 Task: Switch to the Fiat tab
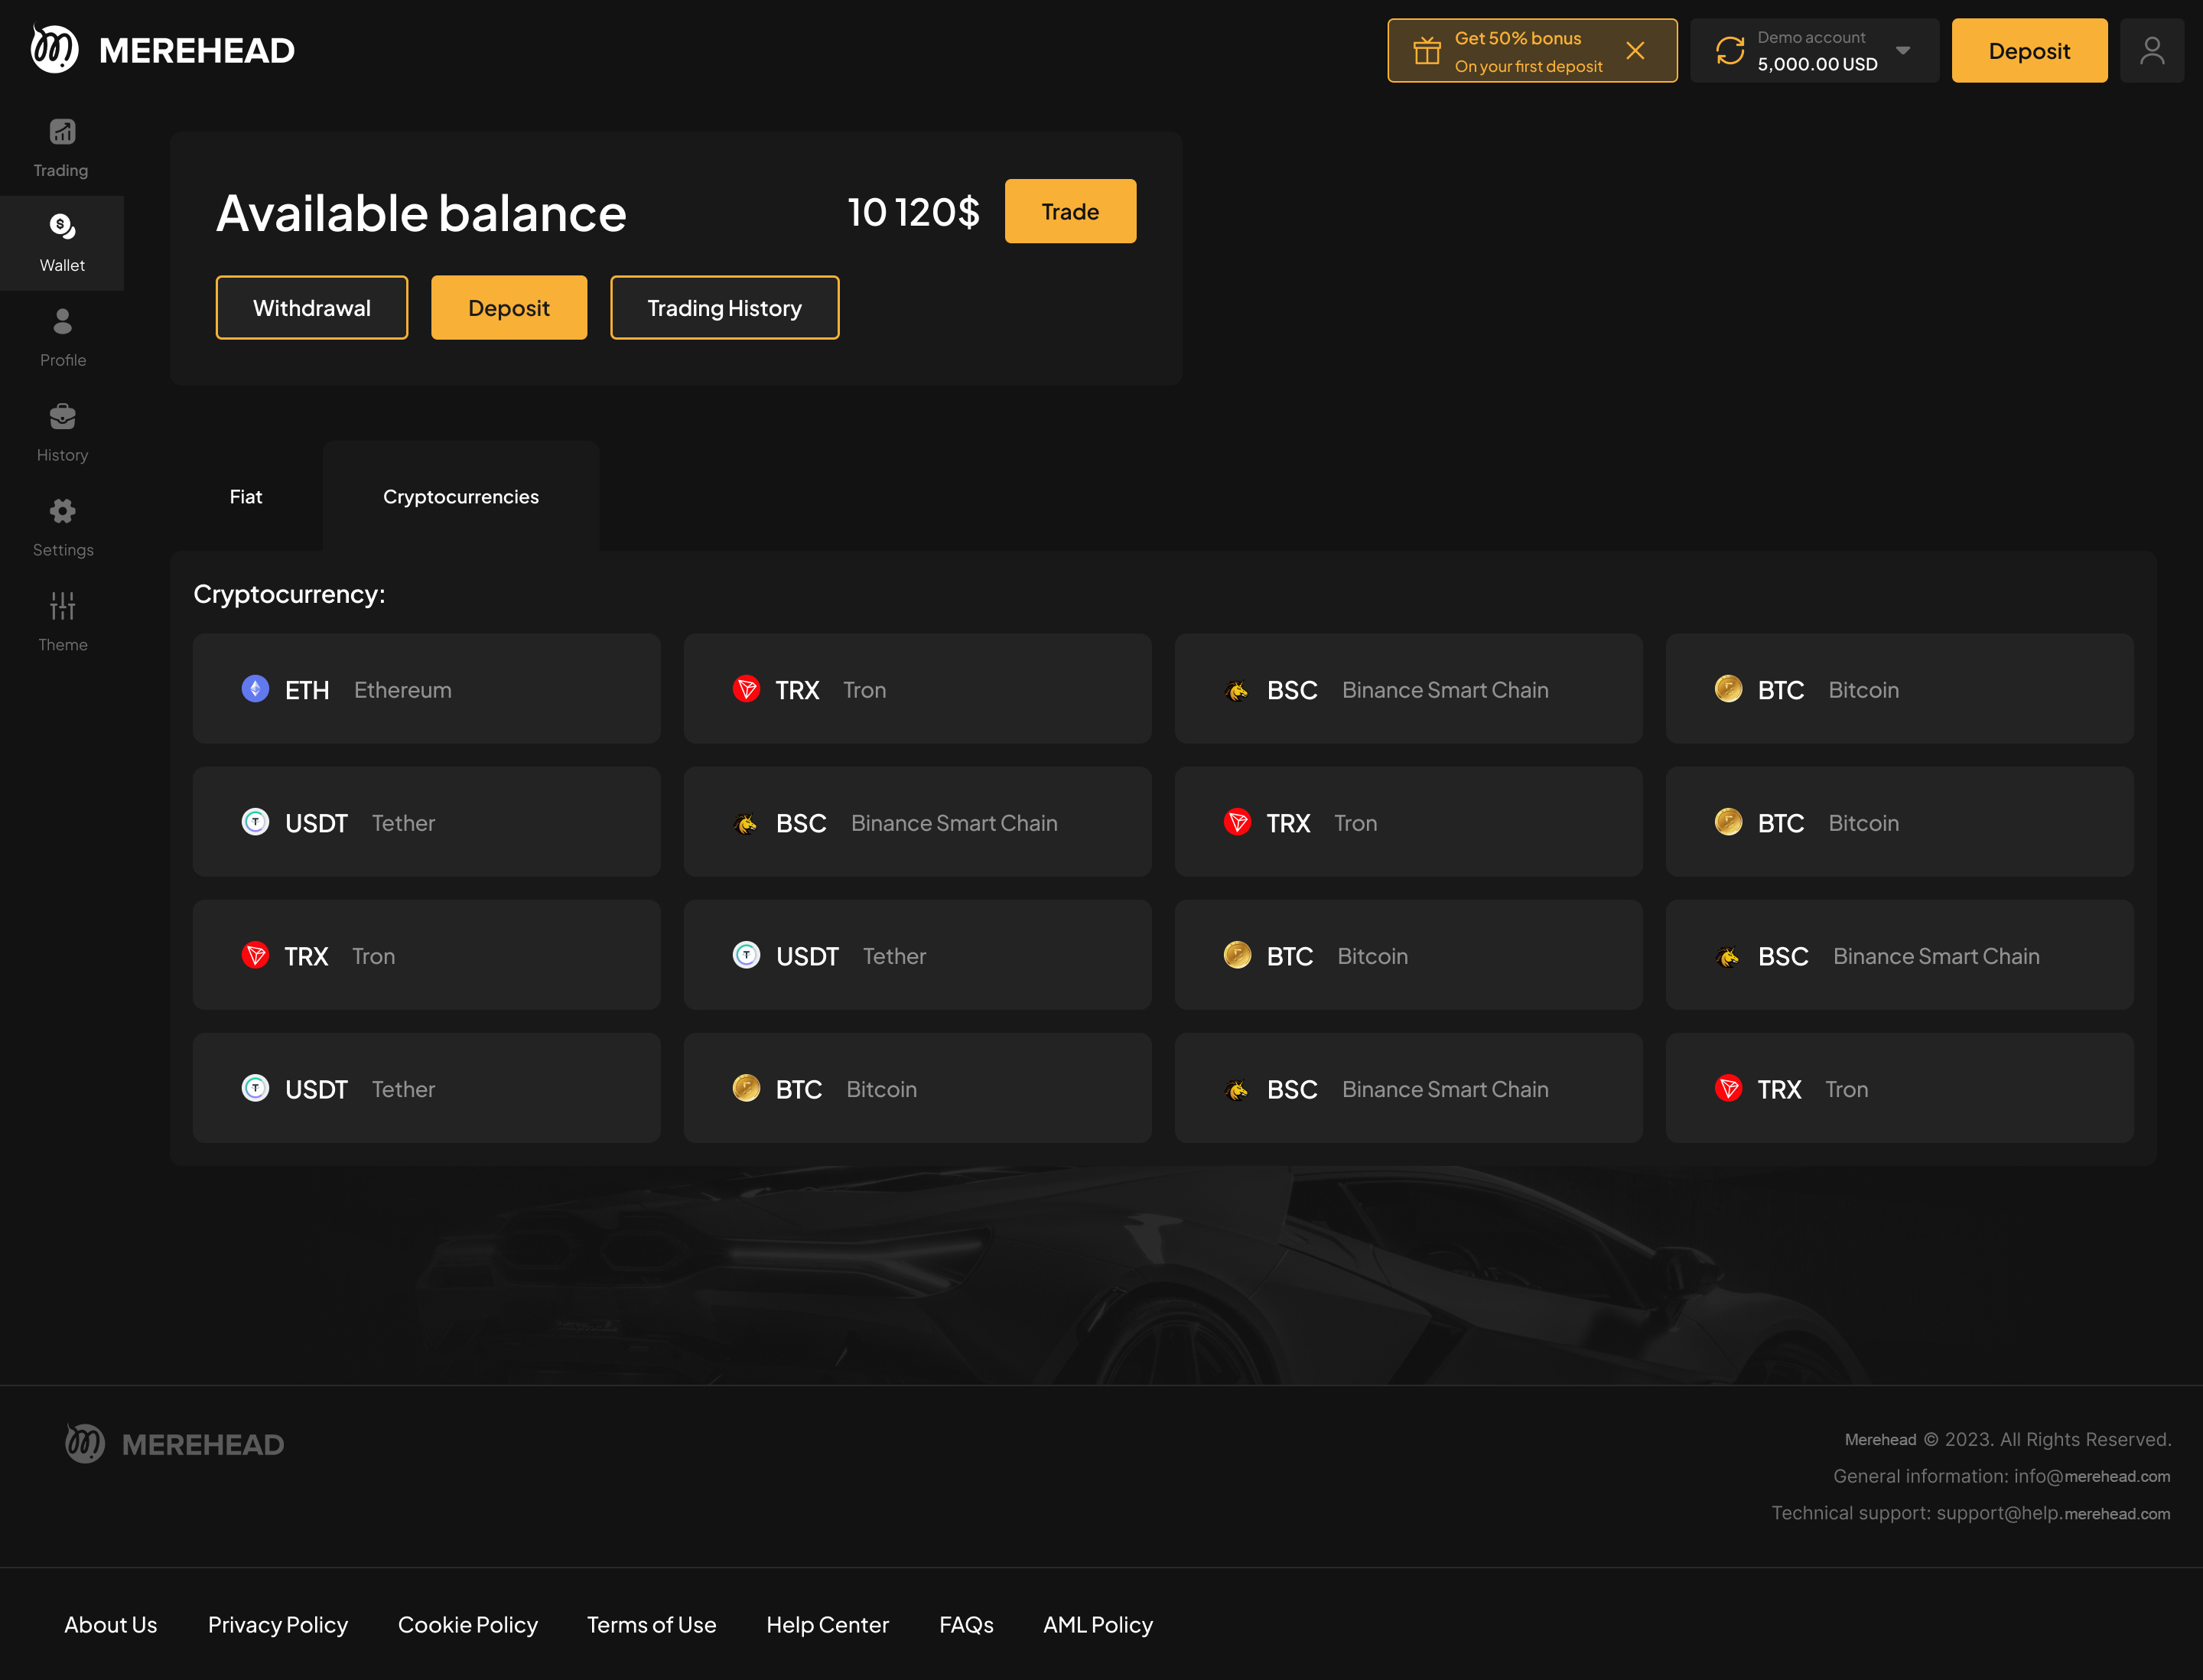[246, 497]
